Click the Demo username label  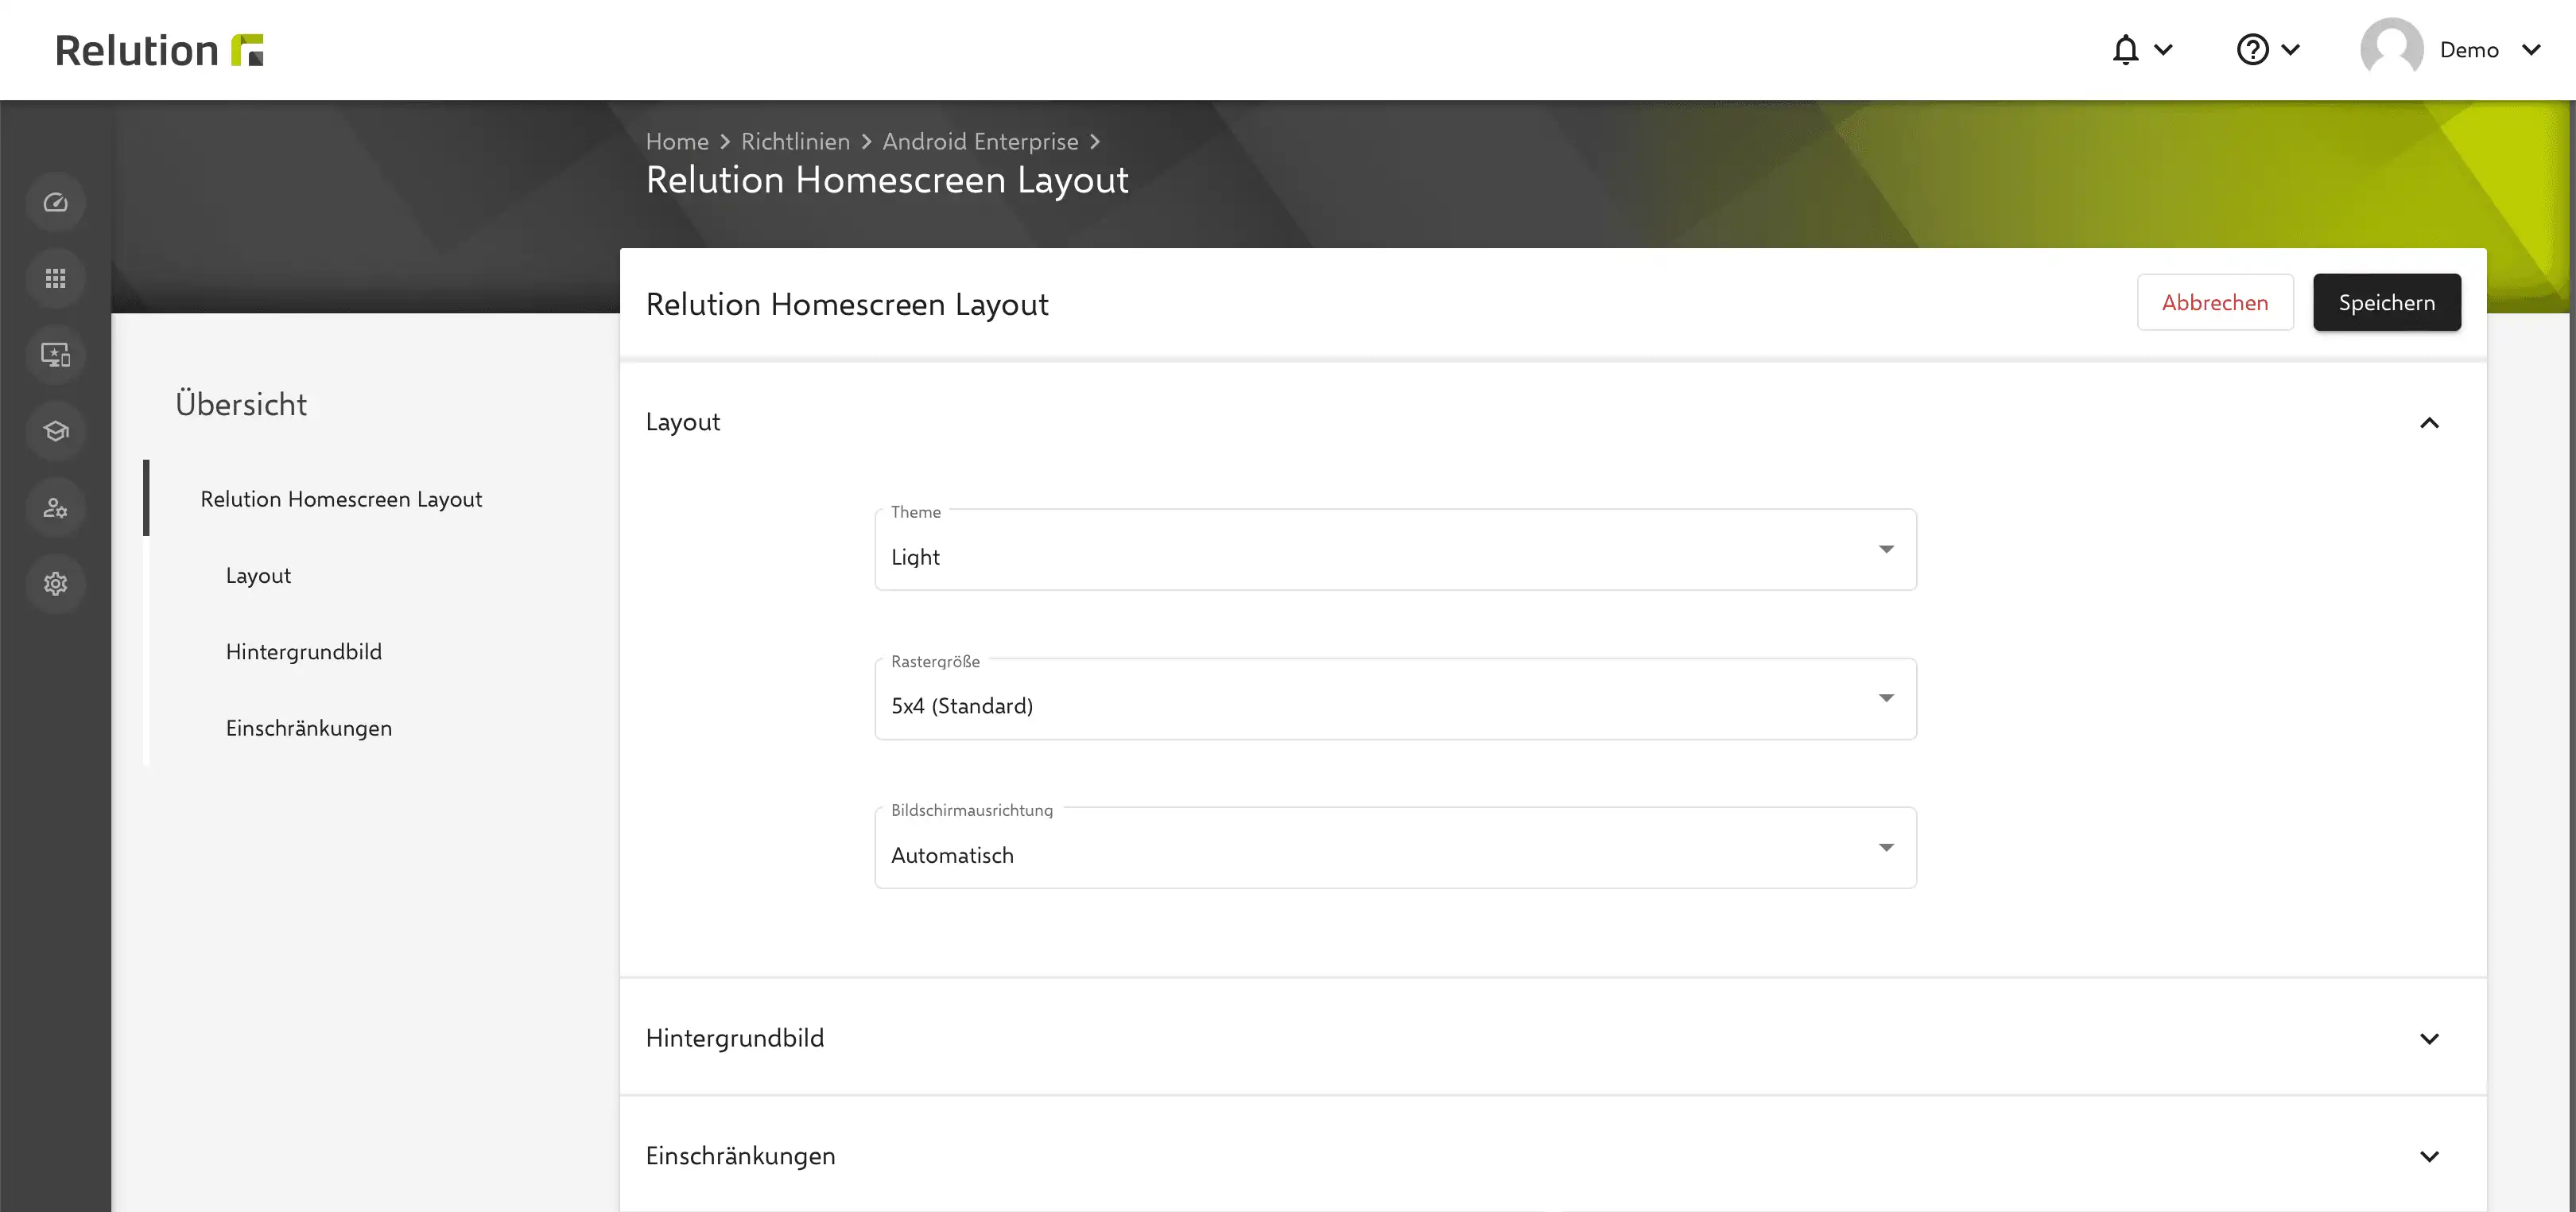pyautogui.click(x=2469, y=50)
